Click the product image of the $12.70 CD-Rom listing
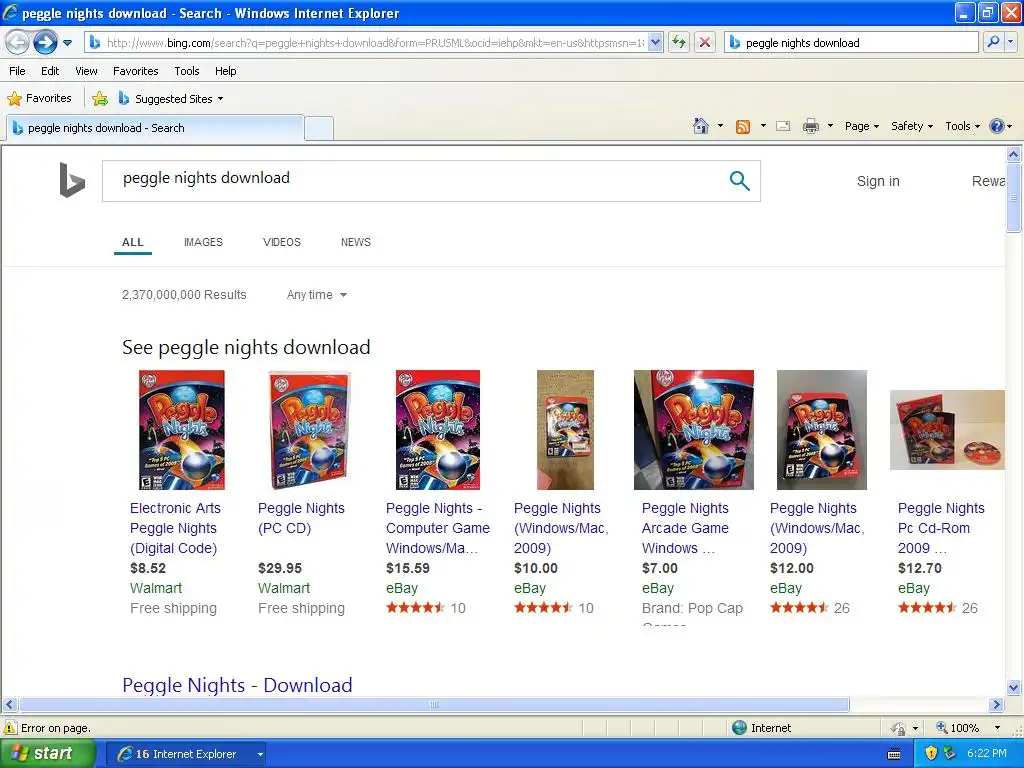The image size is (1024, 768). 947,430
